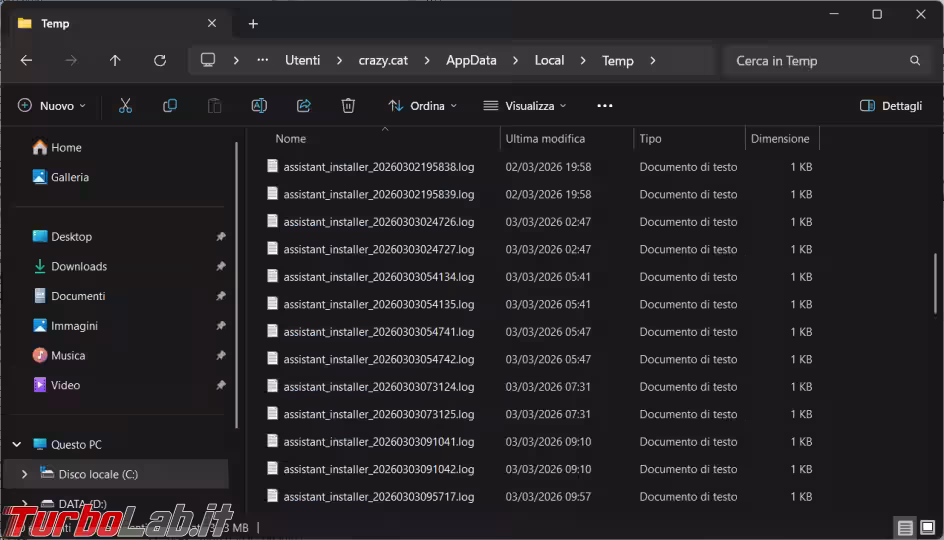
Task: Navigate back with the back arrow
Action: (x=27, y=61)
